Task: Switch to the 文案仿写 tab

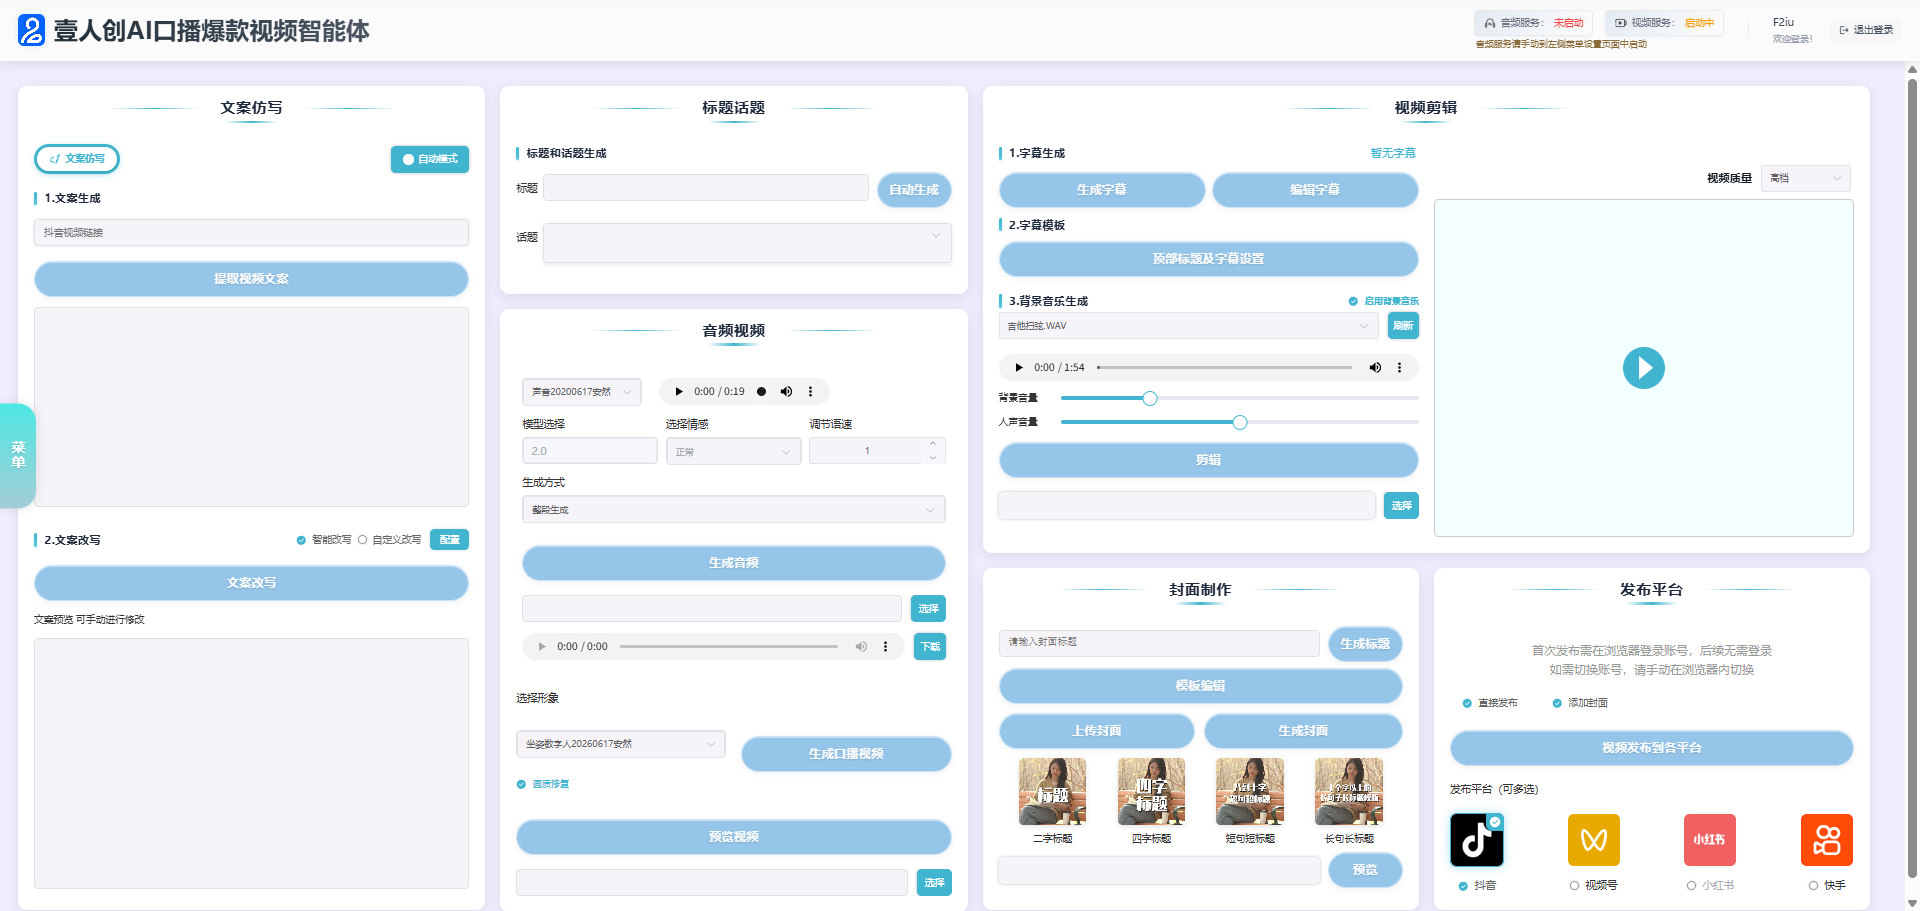Action: click(x=77, y=159)
